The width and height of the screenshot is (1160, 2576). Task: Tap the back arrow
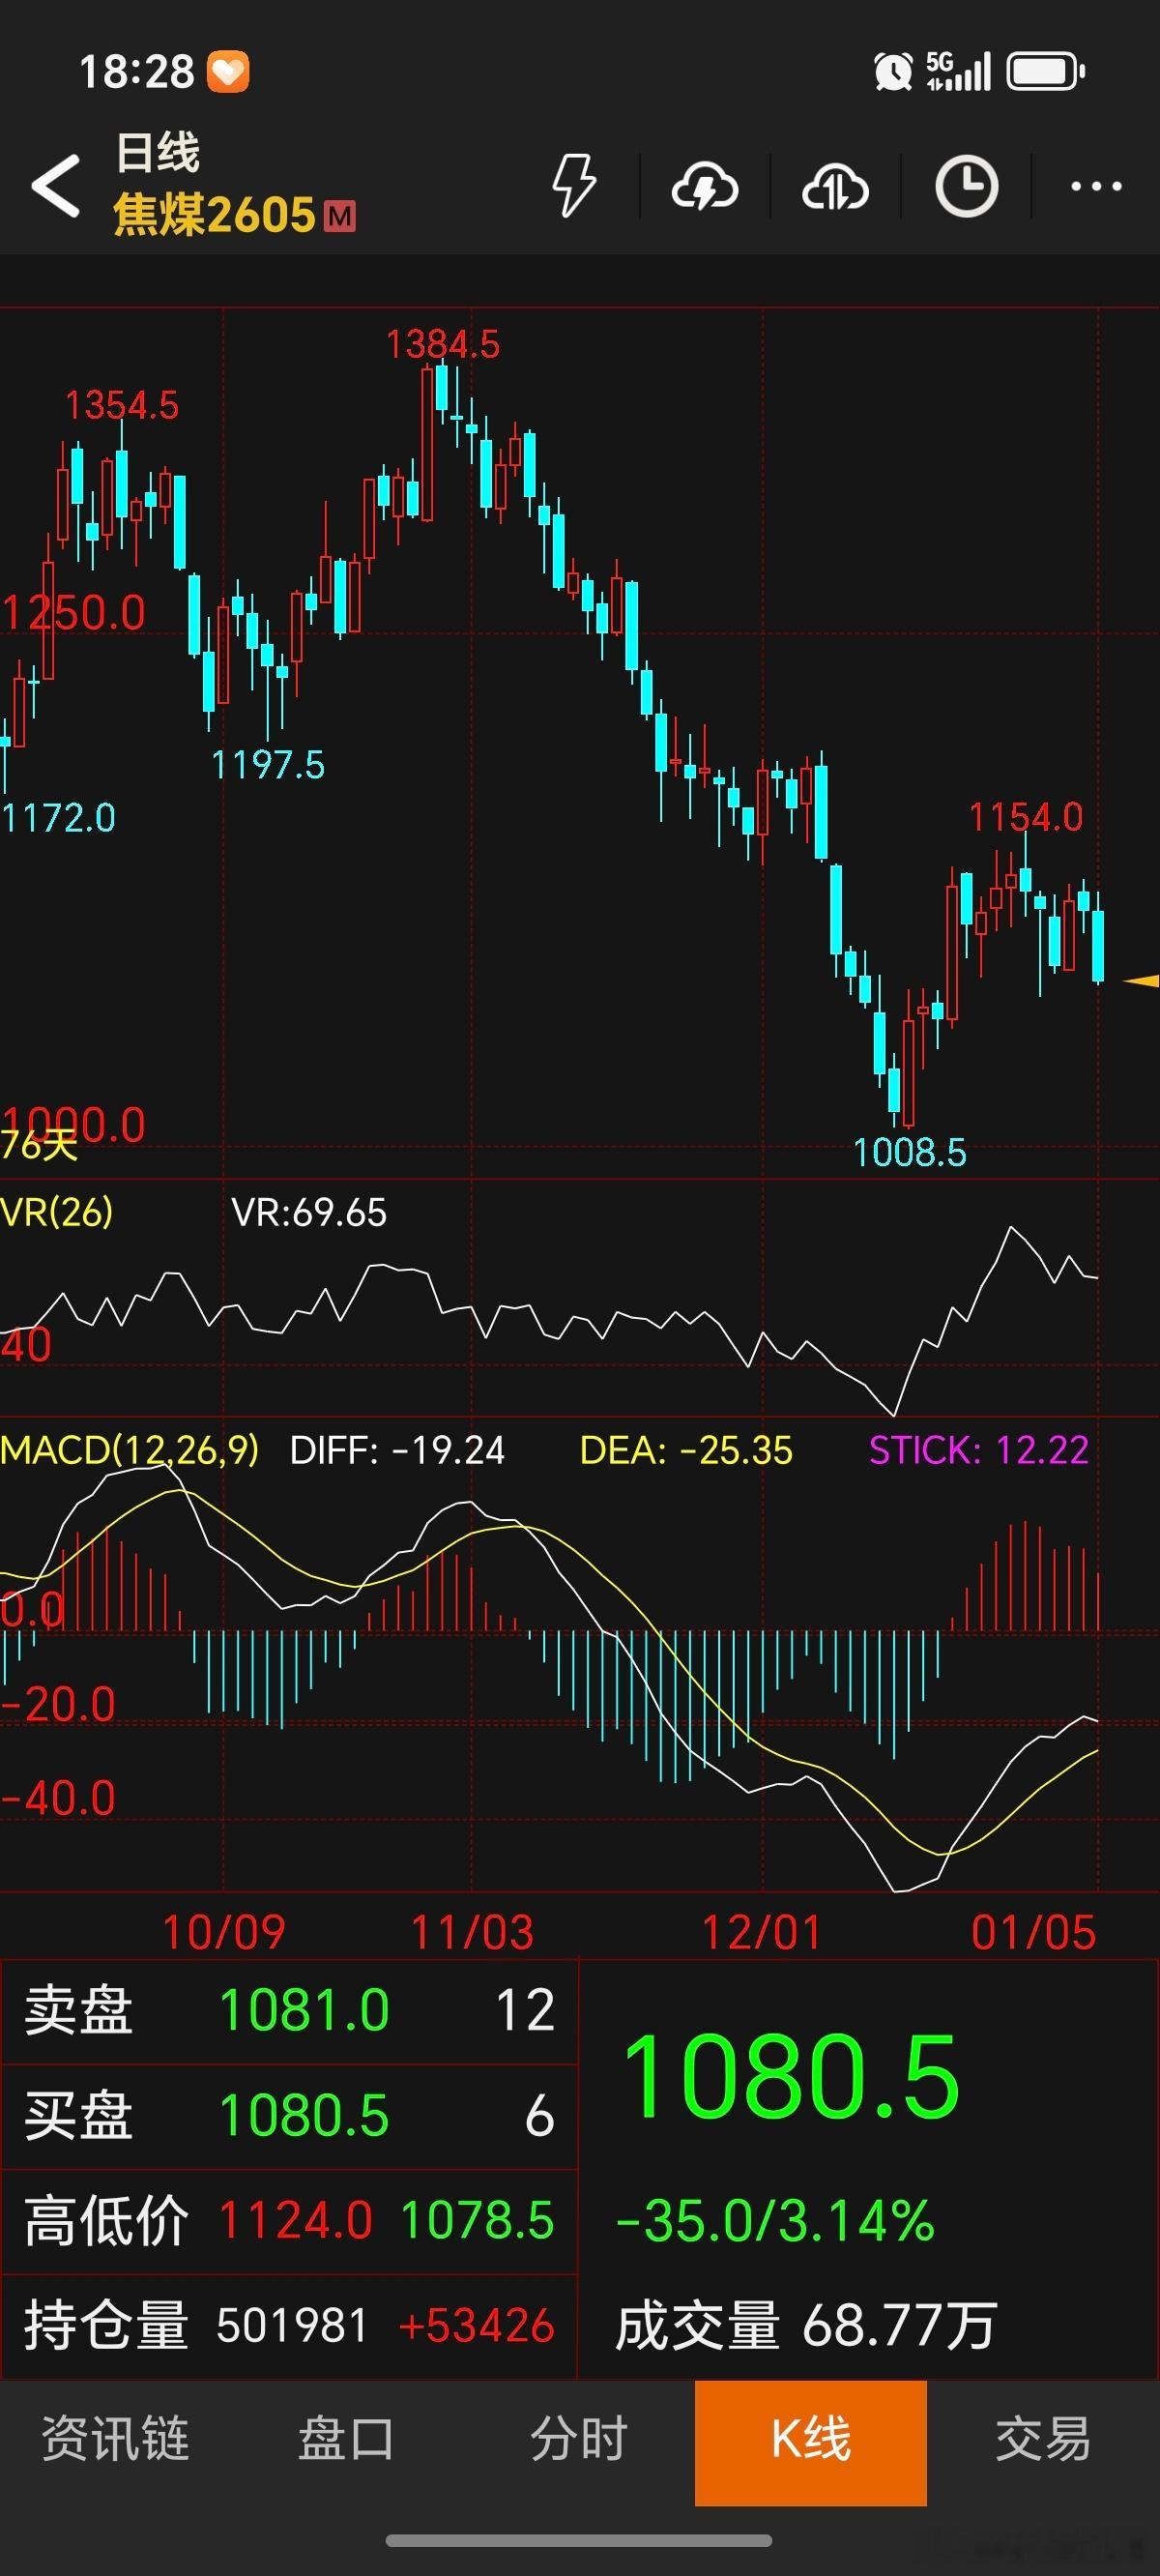(x=56, y=186)
